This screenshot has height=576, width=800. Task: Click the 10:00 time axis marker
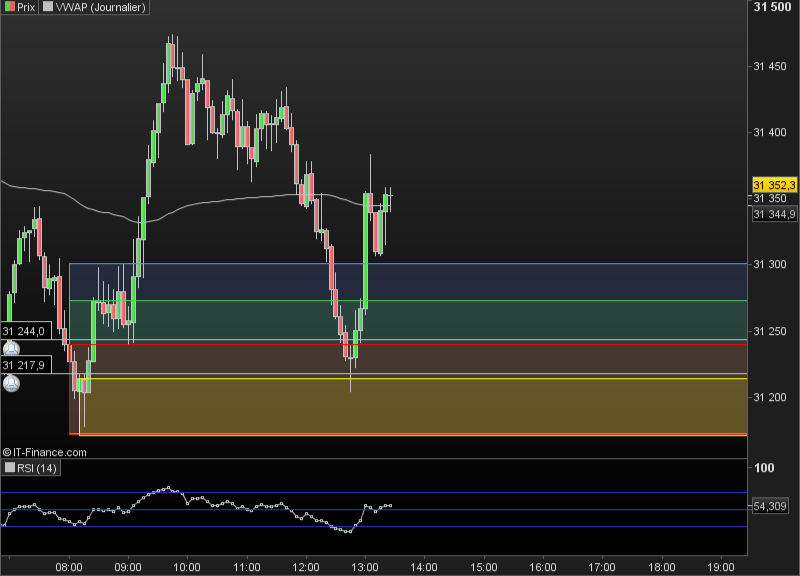pos(187,567)
